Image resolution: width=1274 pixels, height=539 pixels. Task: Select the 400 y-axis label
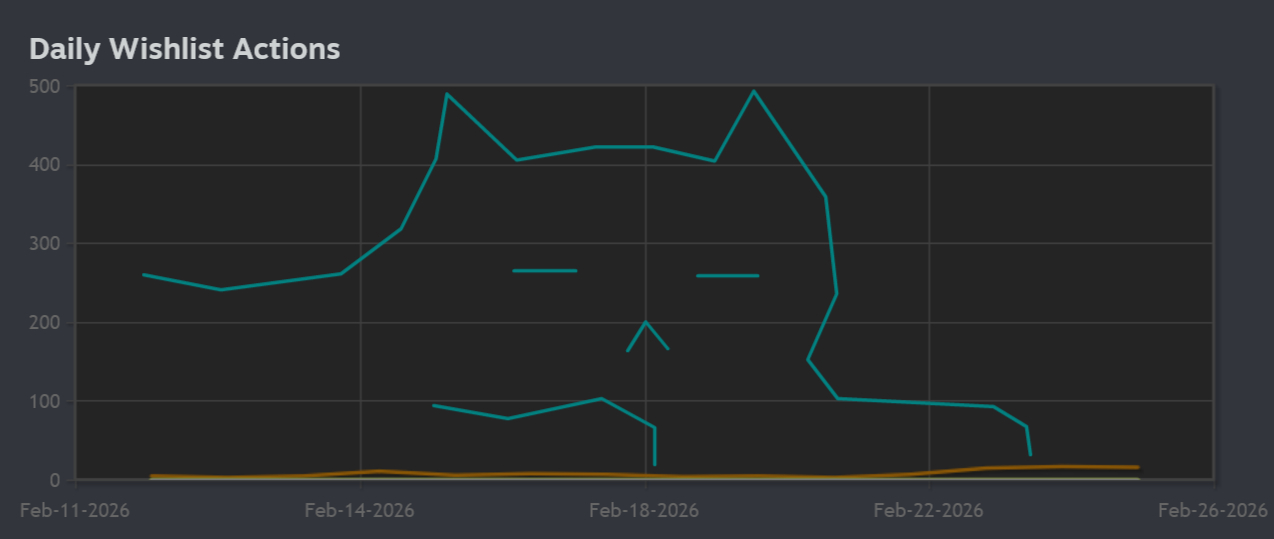point(45,165)
